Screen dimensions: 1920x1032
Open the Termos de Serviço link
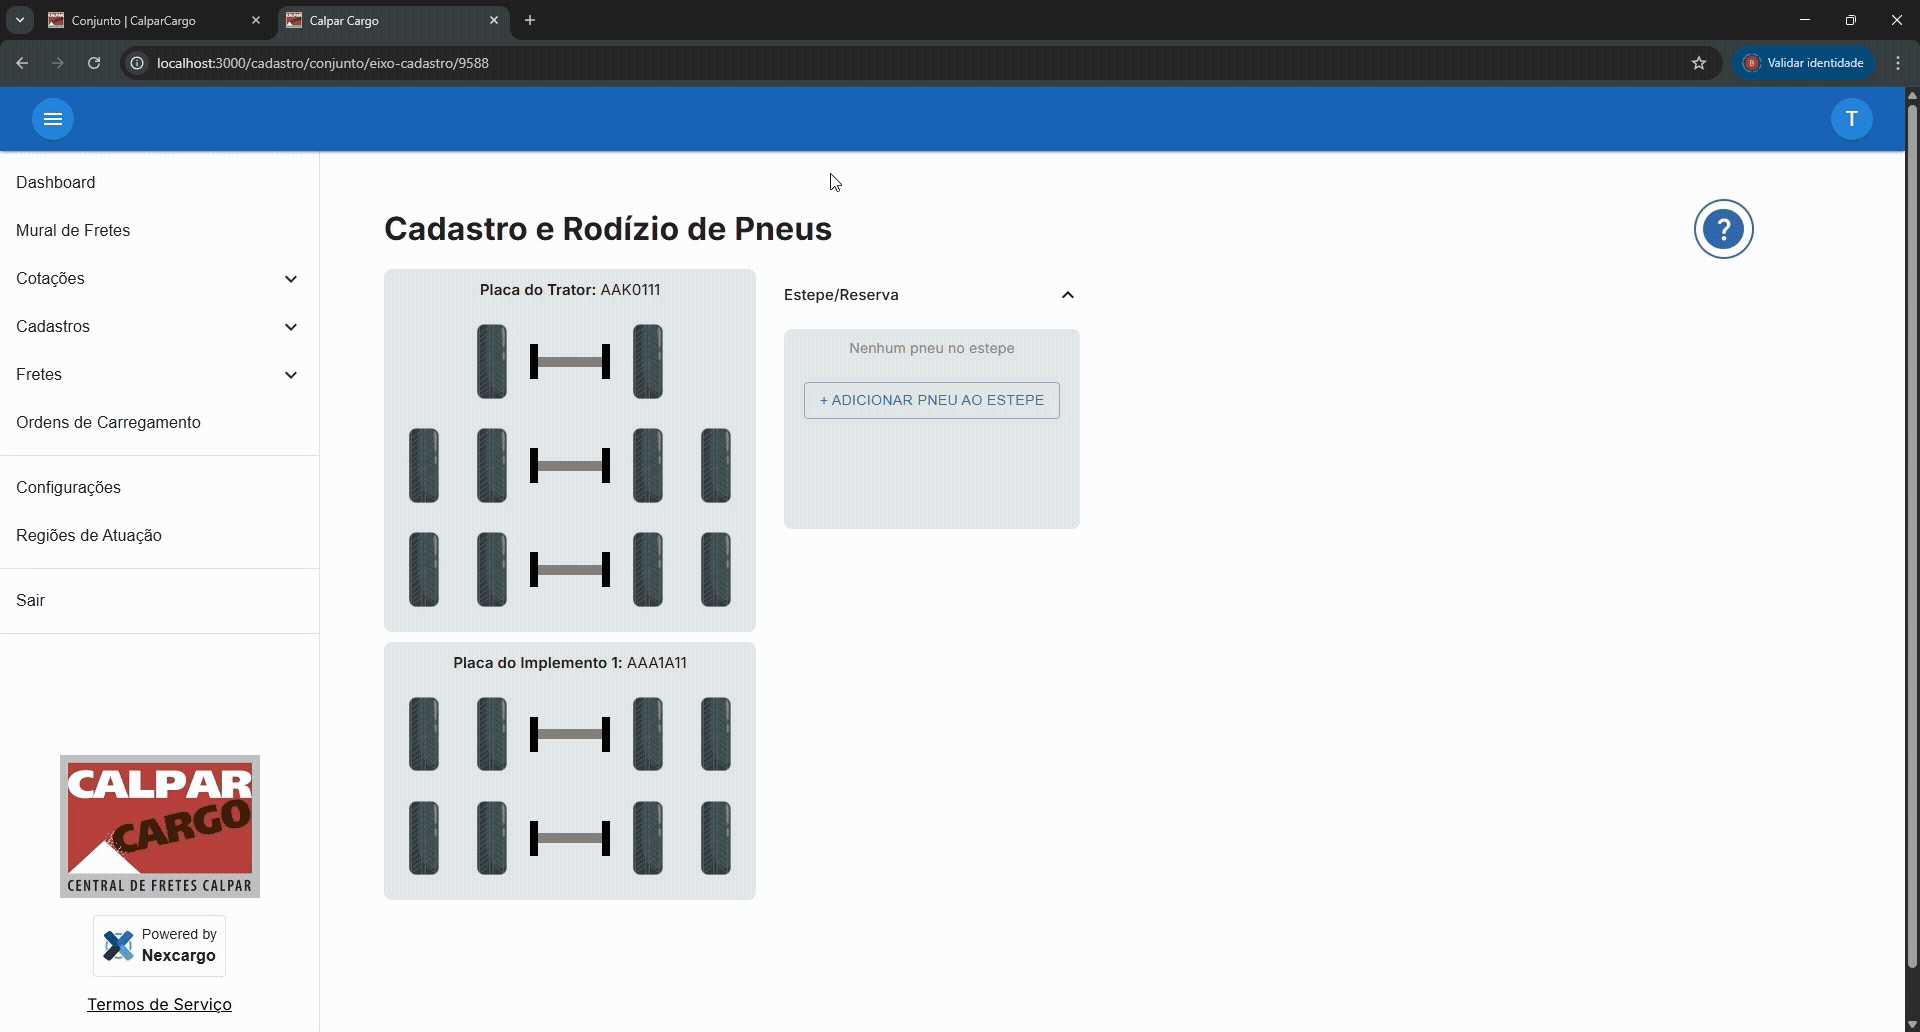click(159, 1004)
